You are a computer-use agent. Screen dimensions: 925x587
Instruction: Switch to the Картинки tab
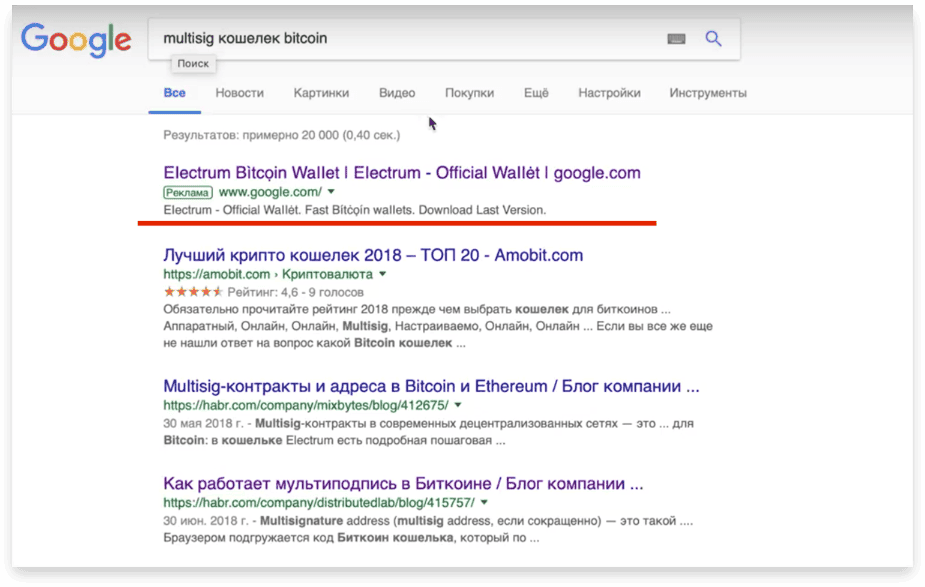coord(322,93)
